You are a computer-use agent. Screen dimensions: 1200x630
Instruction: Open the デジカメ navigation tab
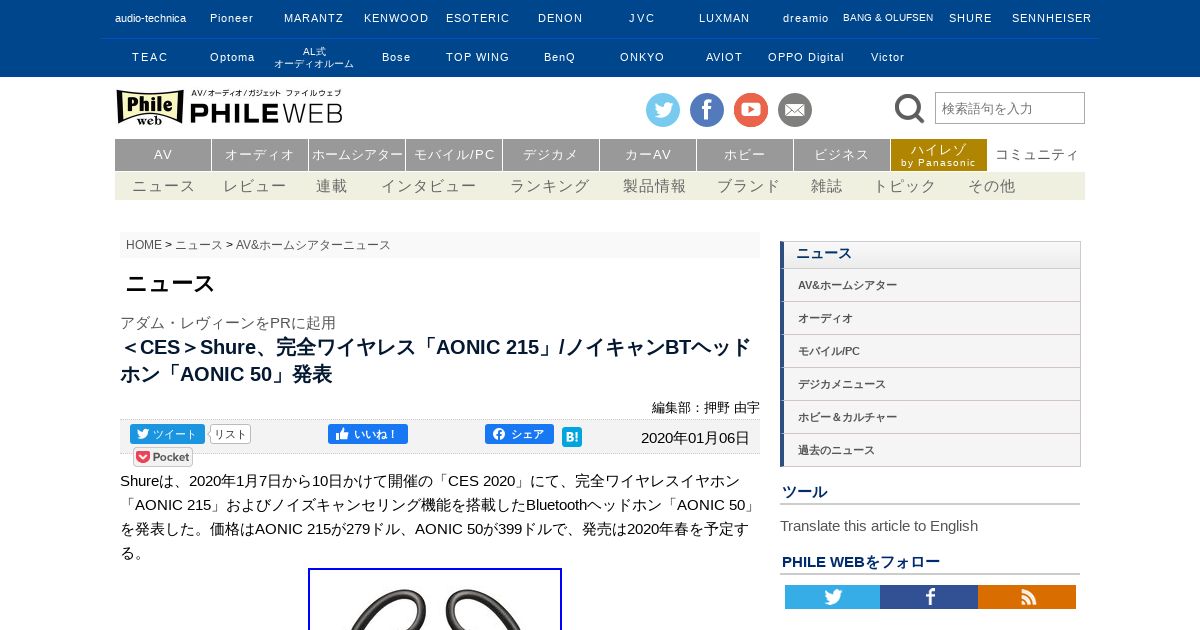coord(551,155)
